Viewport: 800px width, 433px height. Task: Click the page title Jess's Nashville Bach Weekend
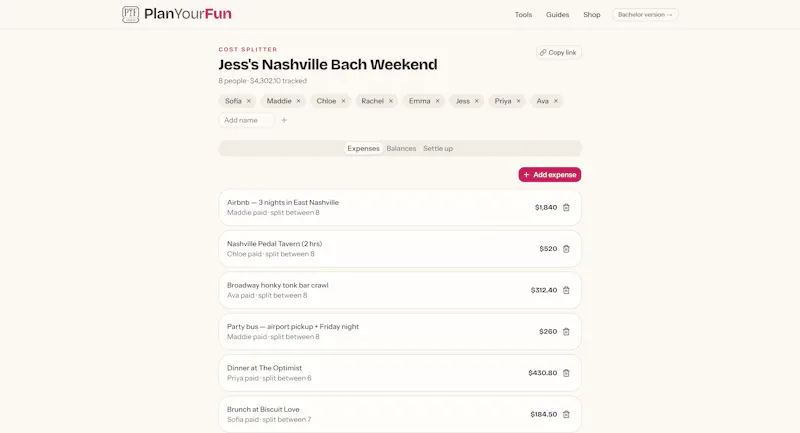tap(328, 65)
